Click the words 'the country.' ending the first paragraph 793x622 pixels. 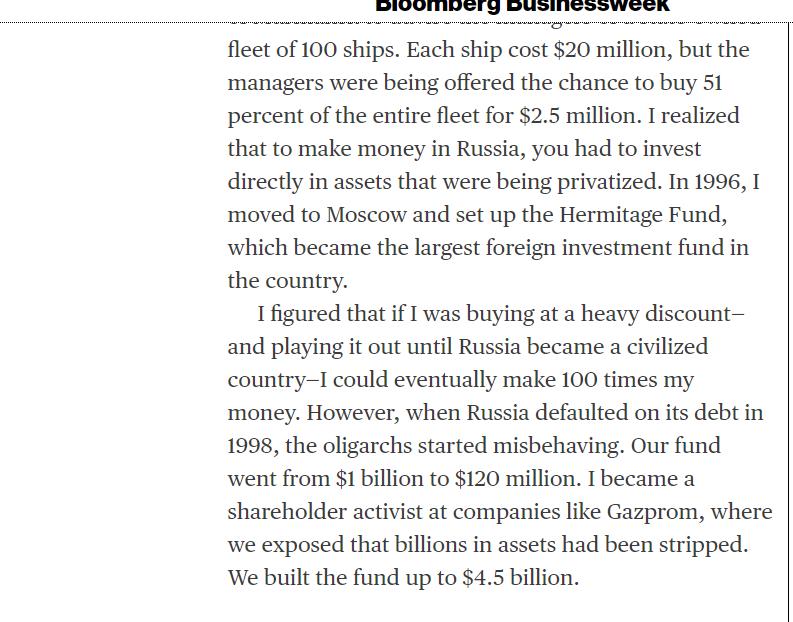[287, 281]
